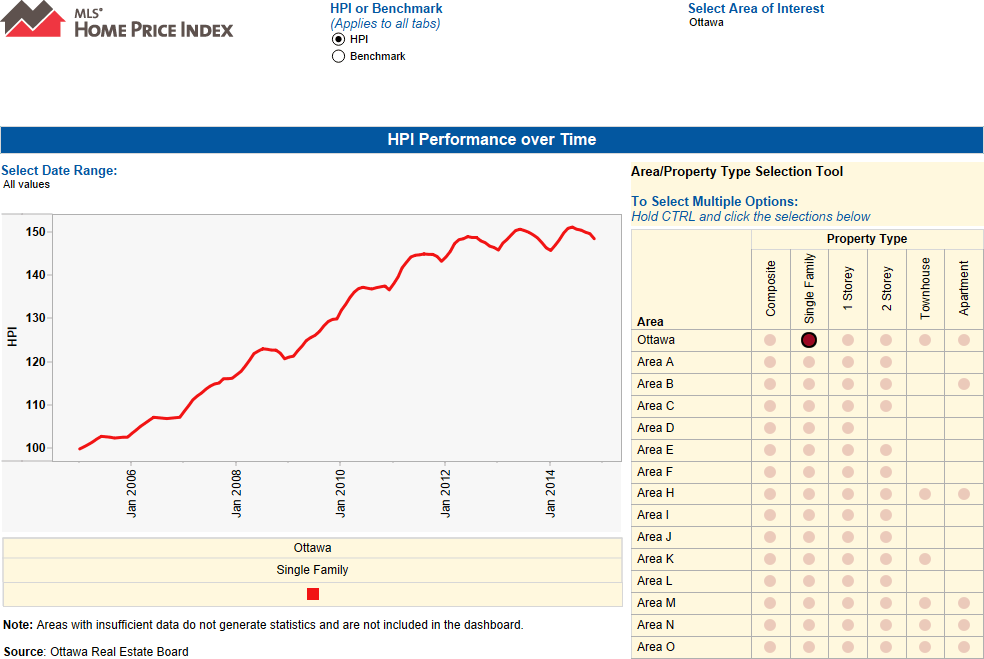Select Area A Single Family dot
This screenshot has height=659, width=984.
809,361
